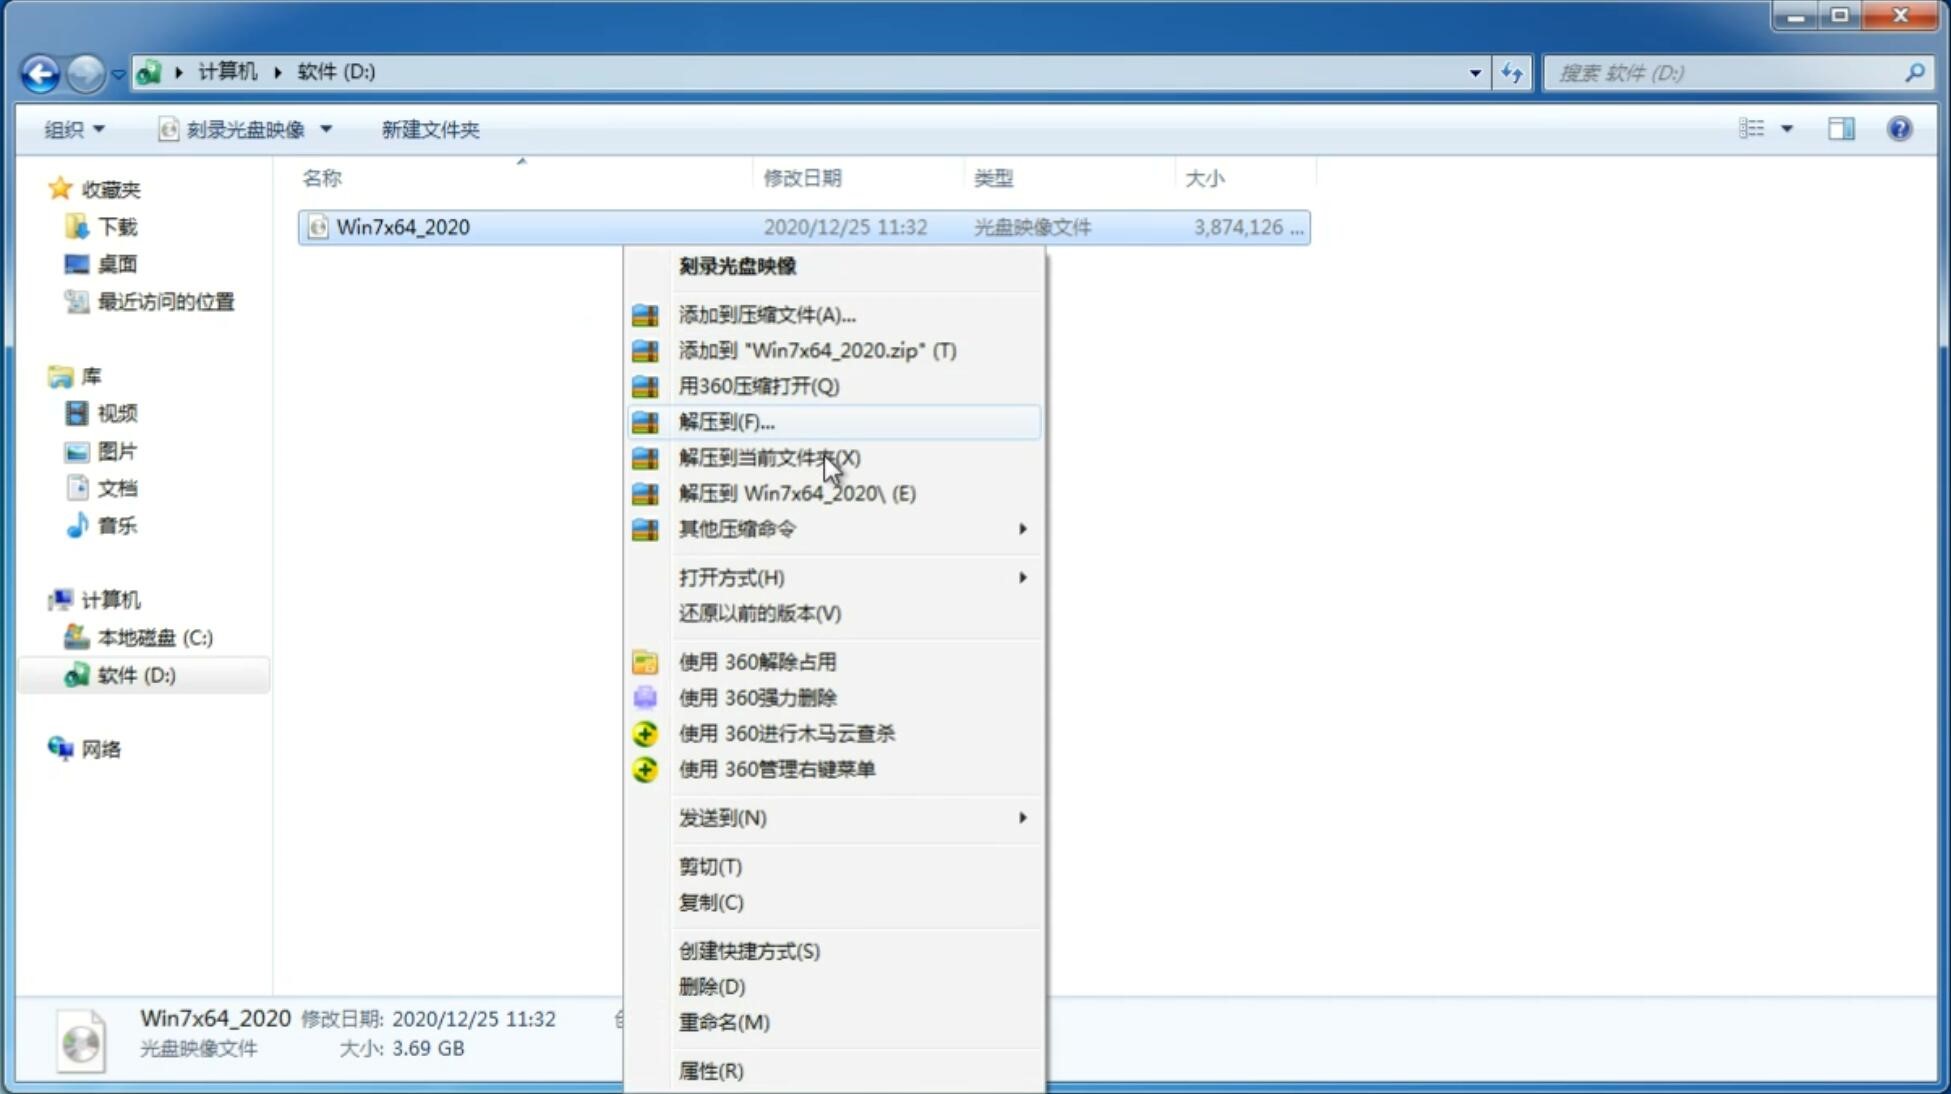Click 使用360解除占用 icon

coord(647,661)
